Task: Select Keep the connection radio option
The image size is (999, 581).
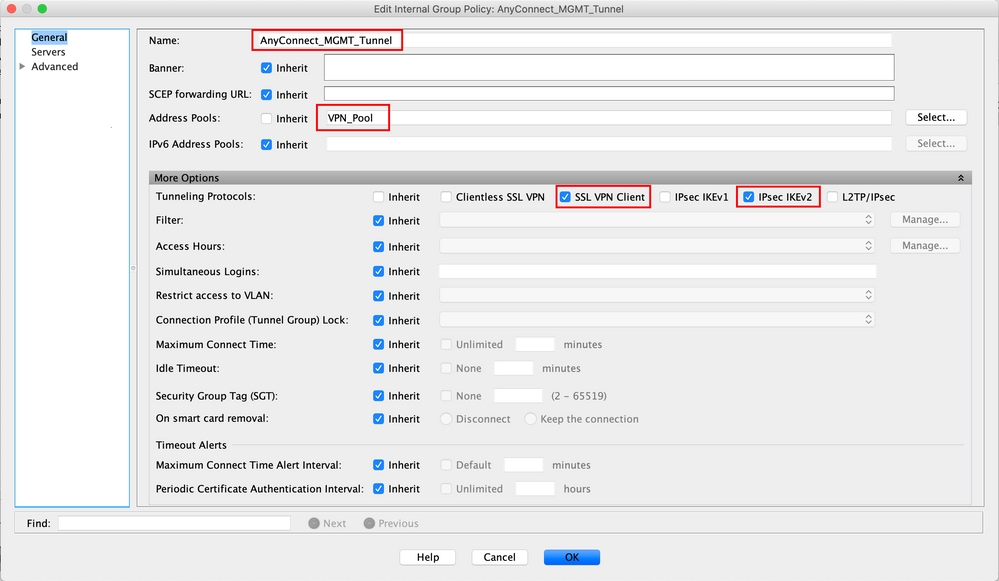Action: point(530,419)
